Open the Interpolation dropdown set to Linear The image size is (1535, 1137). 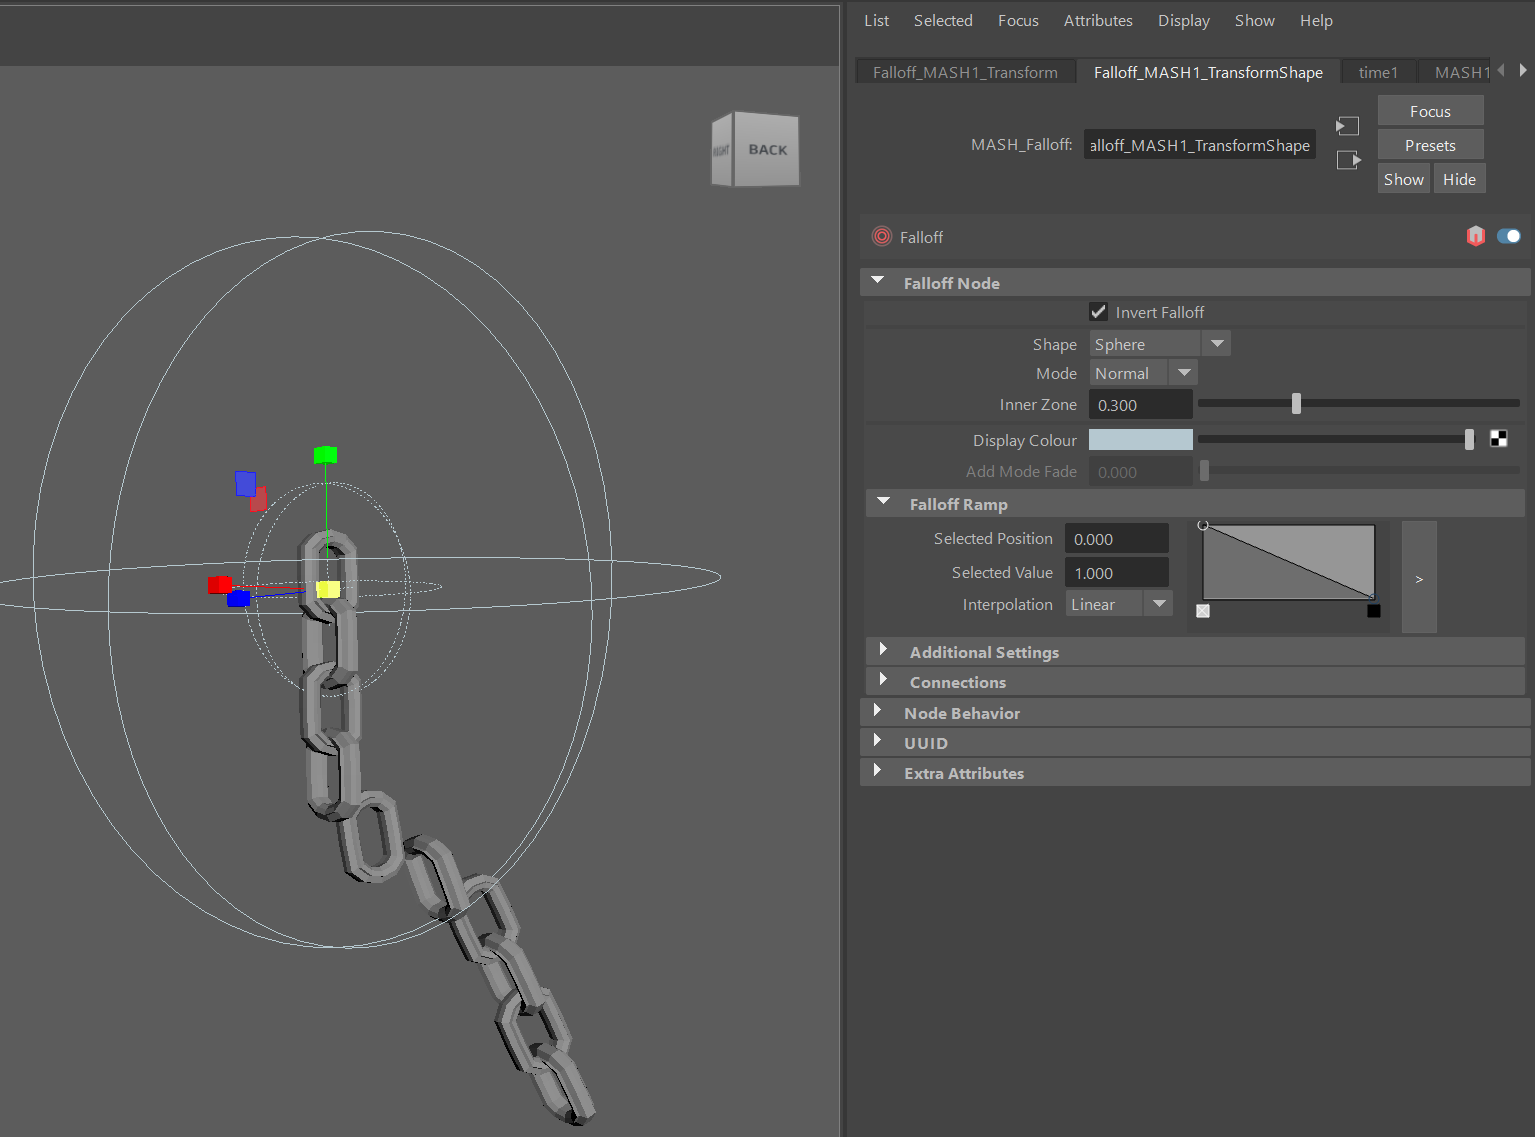(x=1118, y=604)
